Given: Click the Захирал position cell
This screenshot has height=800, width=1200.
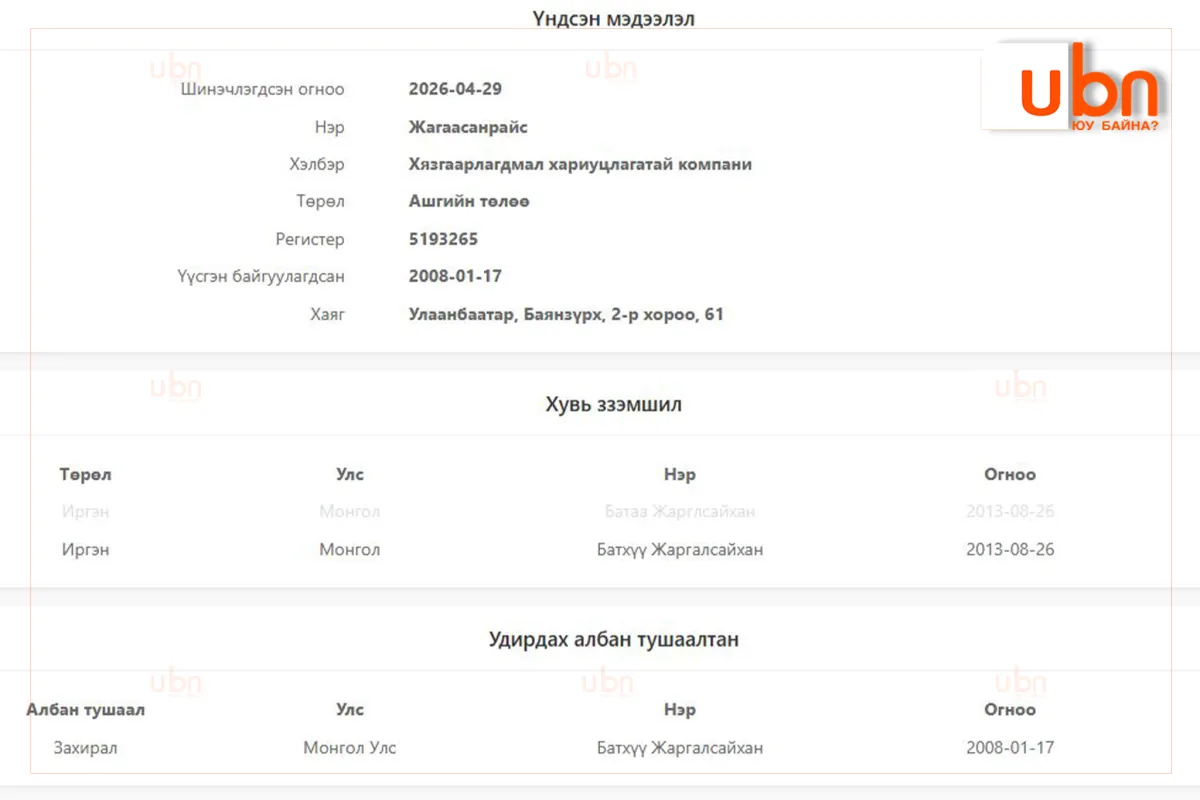Looking at the screenshot, I should point(85,747).
